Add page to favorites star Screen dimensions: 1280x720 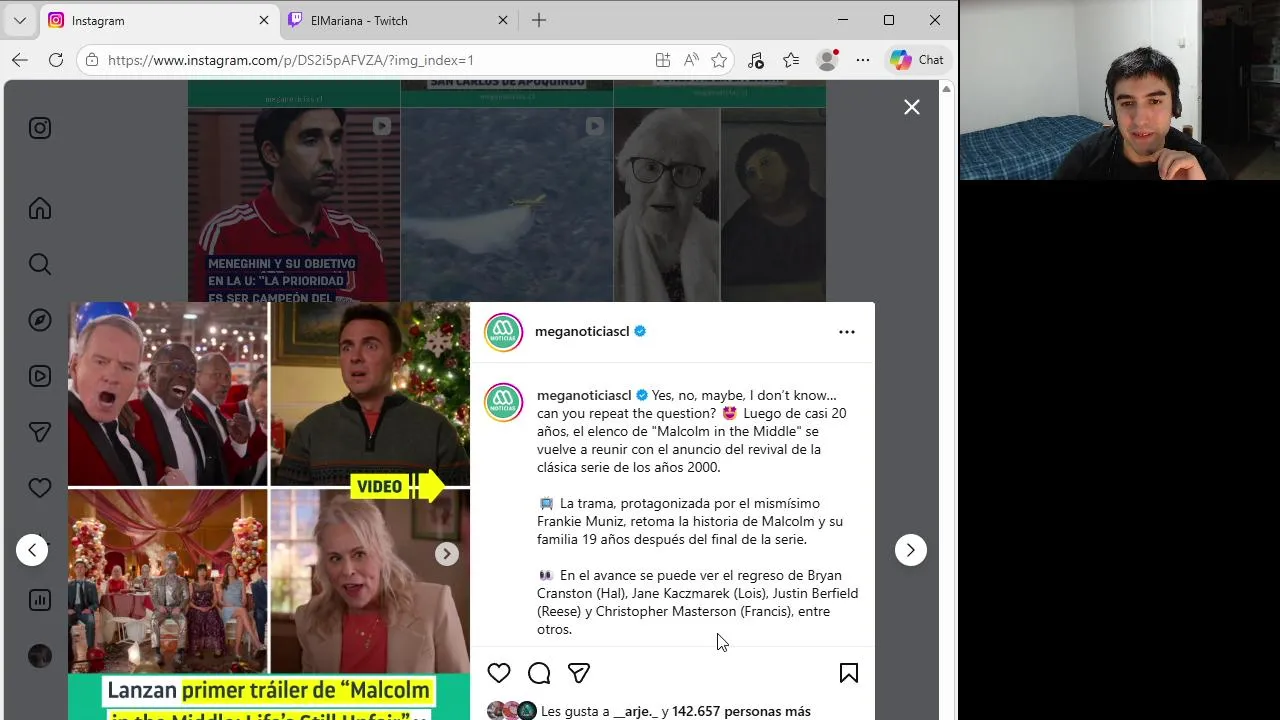719,60
